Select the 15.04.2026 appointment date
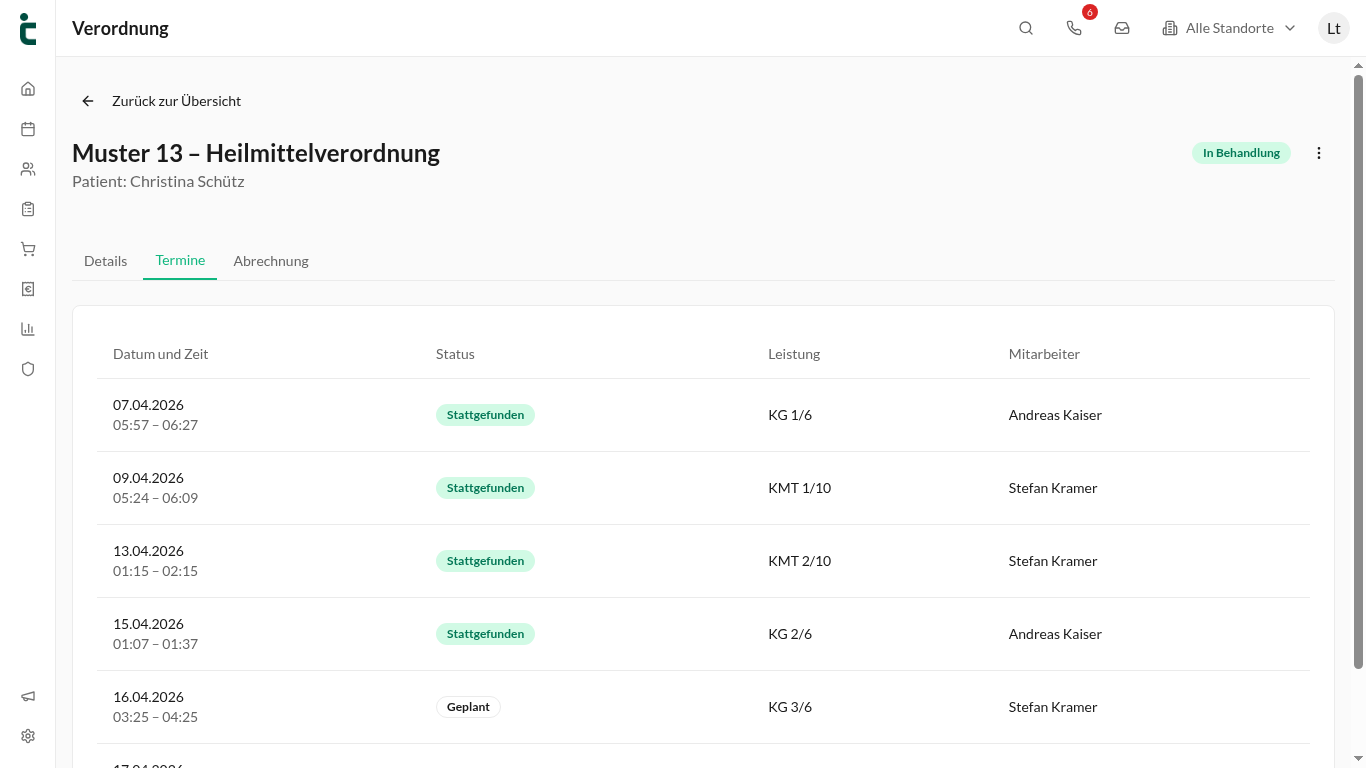 pyautogui.click(x=148, y=624)
